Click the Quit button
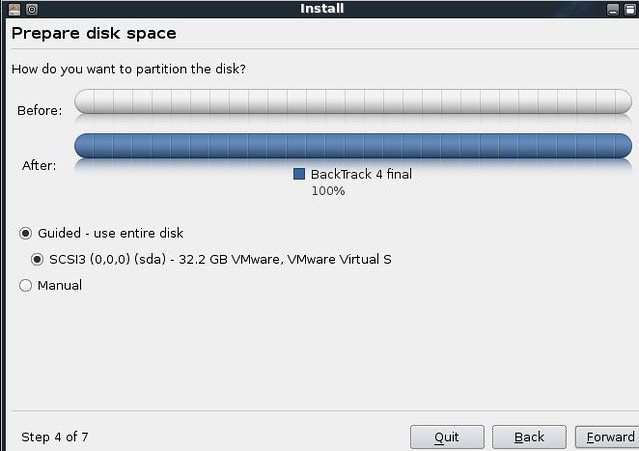639x451 pixels. [x=447, y=437]
